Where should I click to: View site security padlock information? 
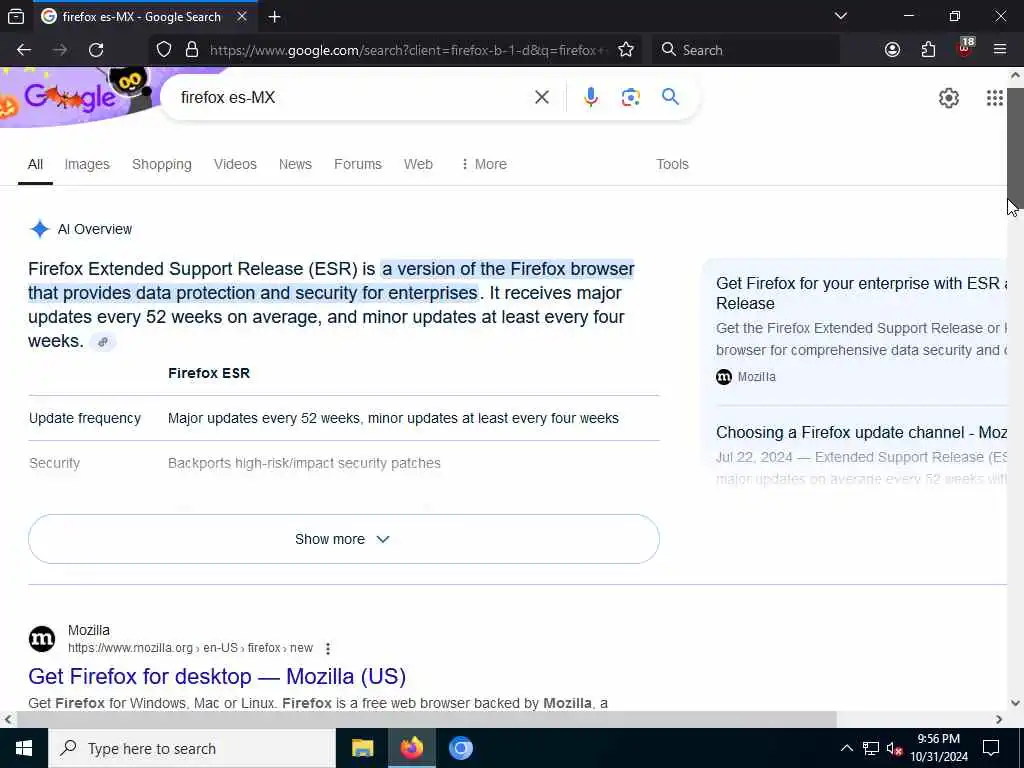point(192,50)
